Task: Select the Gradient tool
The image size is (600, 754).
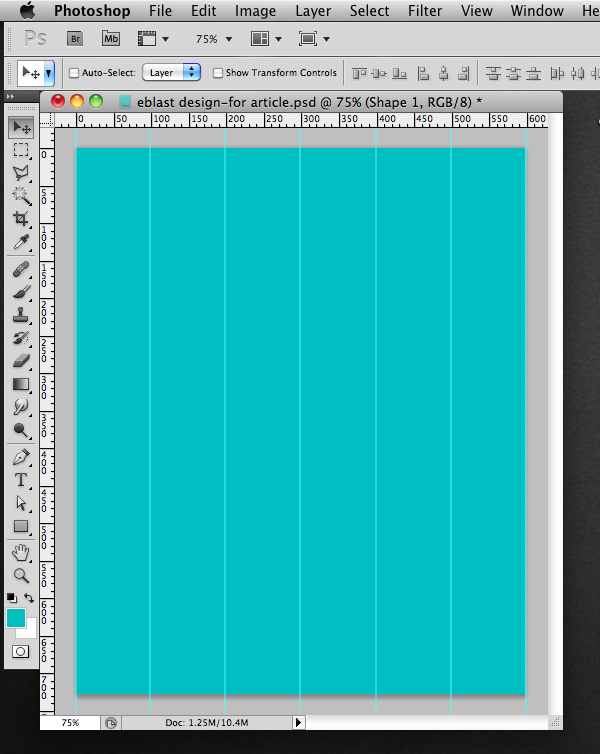Action: [x=20, y=384]
